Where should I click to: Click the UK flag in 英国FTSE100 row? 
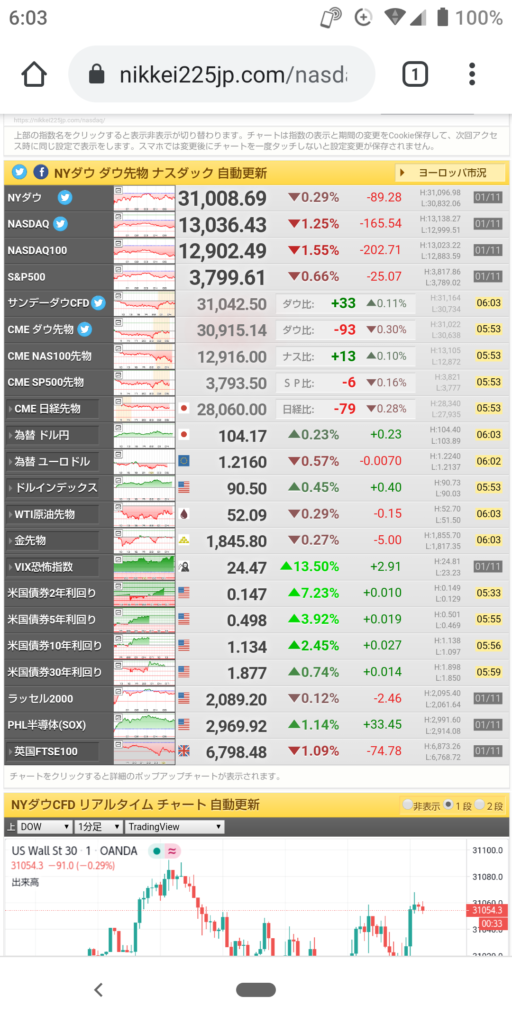click(184, 752)
